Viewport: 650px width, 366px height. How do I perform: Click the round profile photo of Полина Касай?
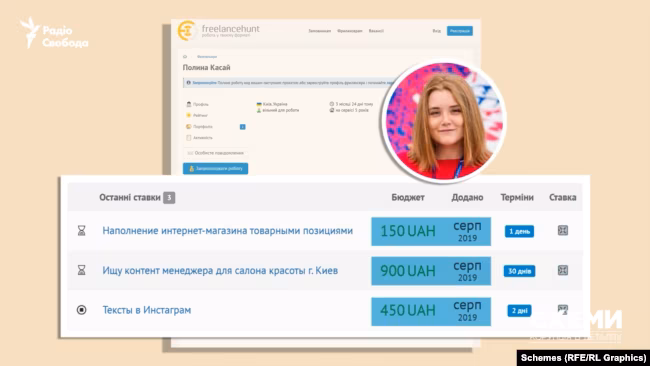(444, 121)
